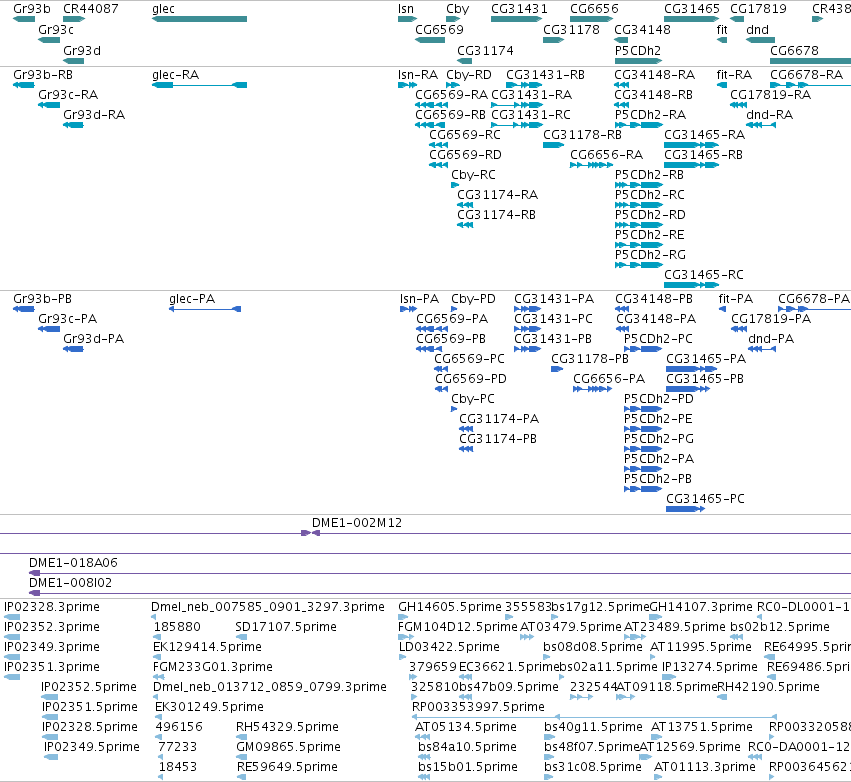
Task: Select the dnd gene label
Action: pyautogui.click(x=758, y=30)
